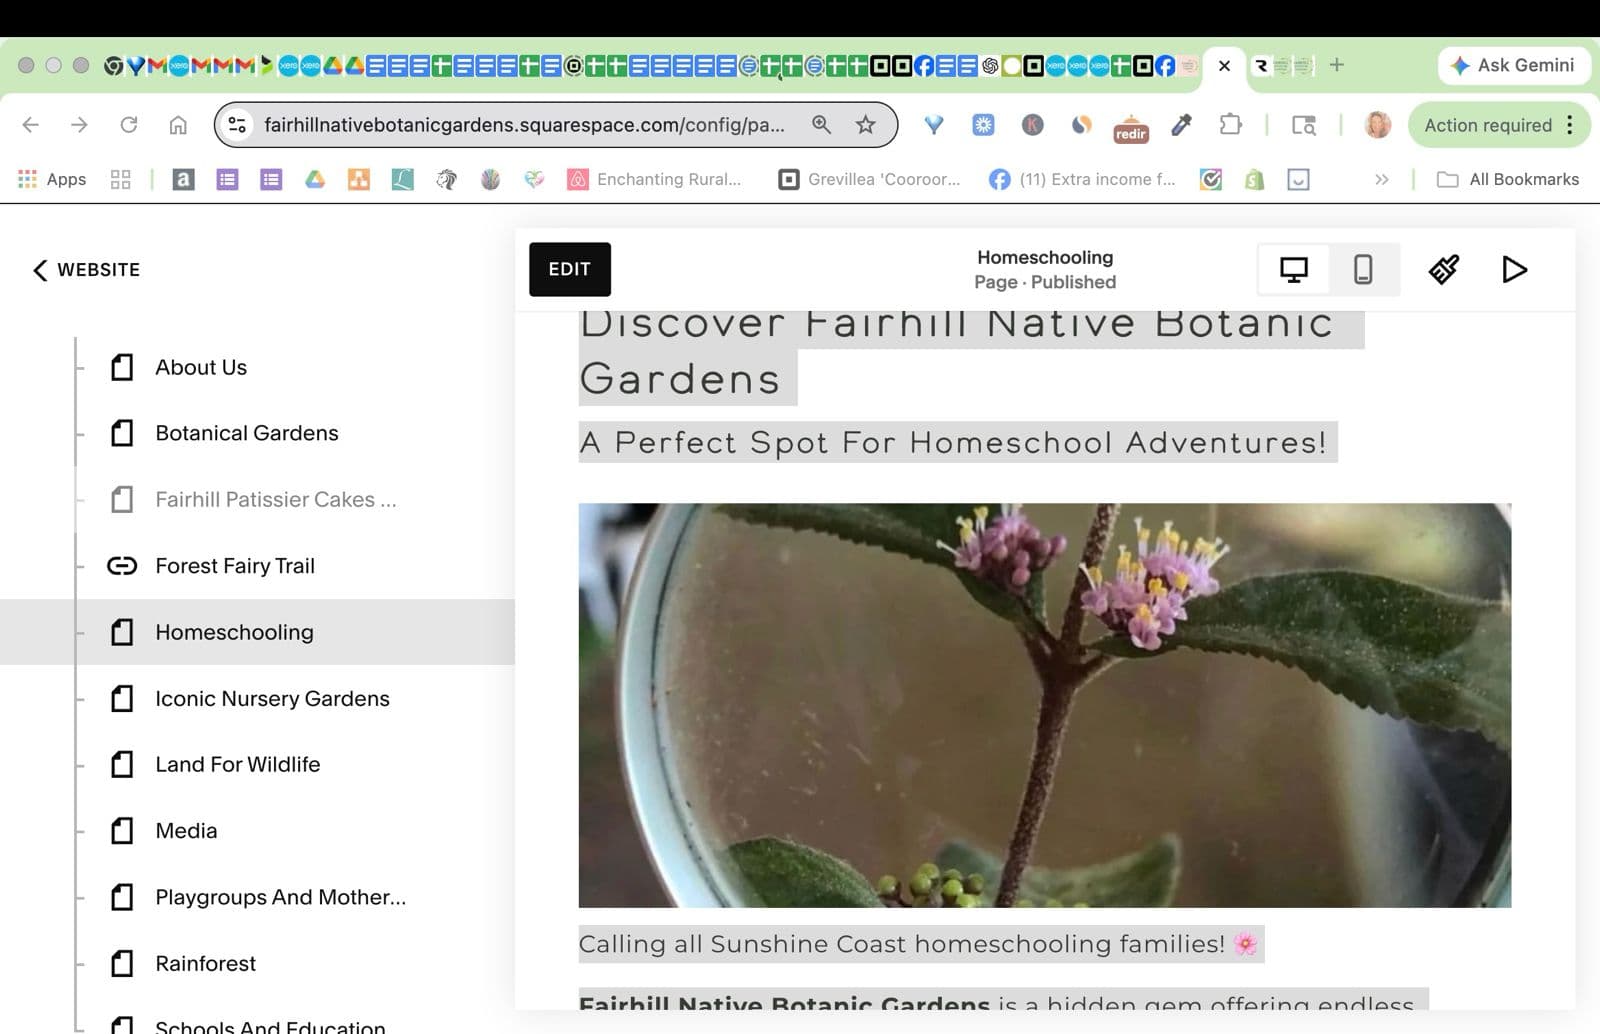Viewport: 1600px width, 1034px height.
Task: Open the Chrome three-dot menu
Action: [1570, 125]
